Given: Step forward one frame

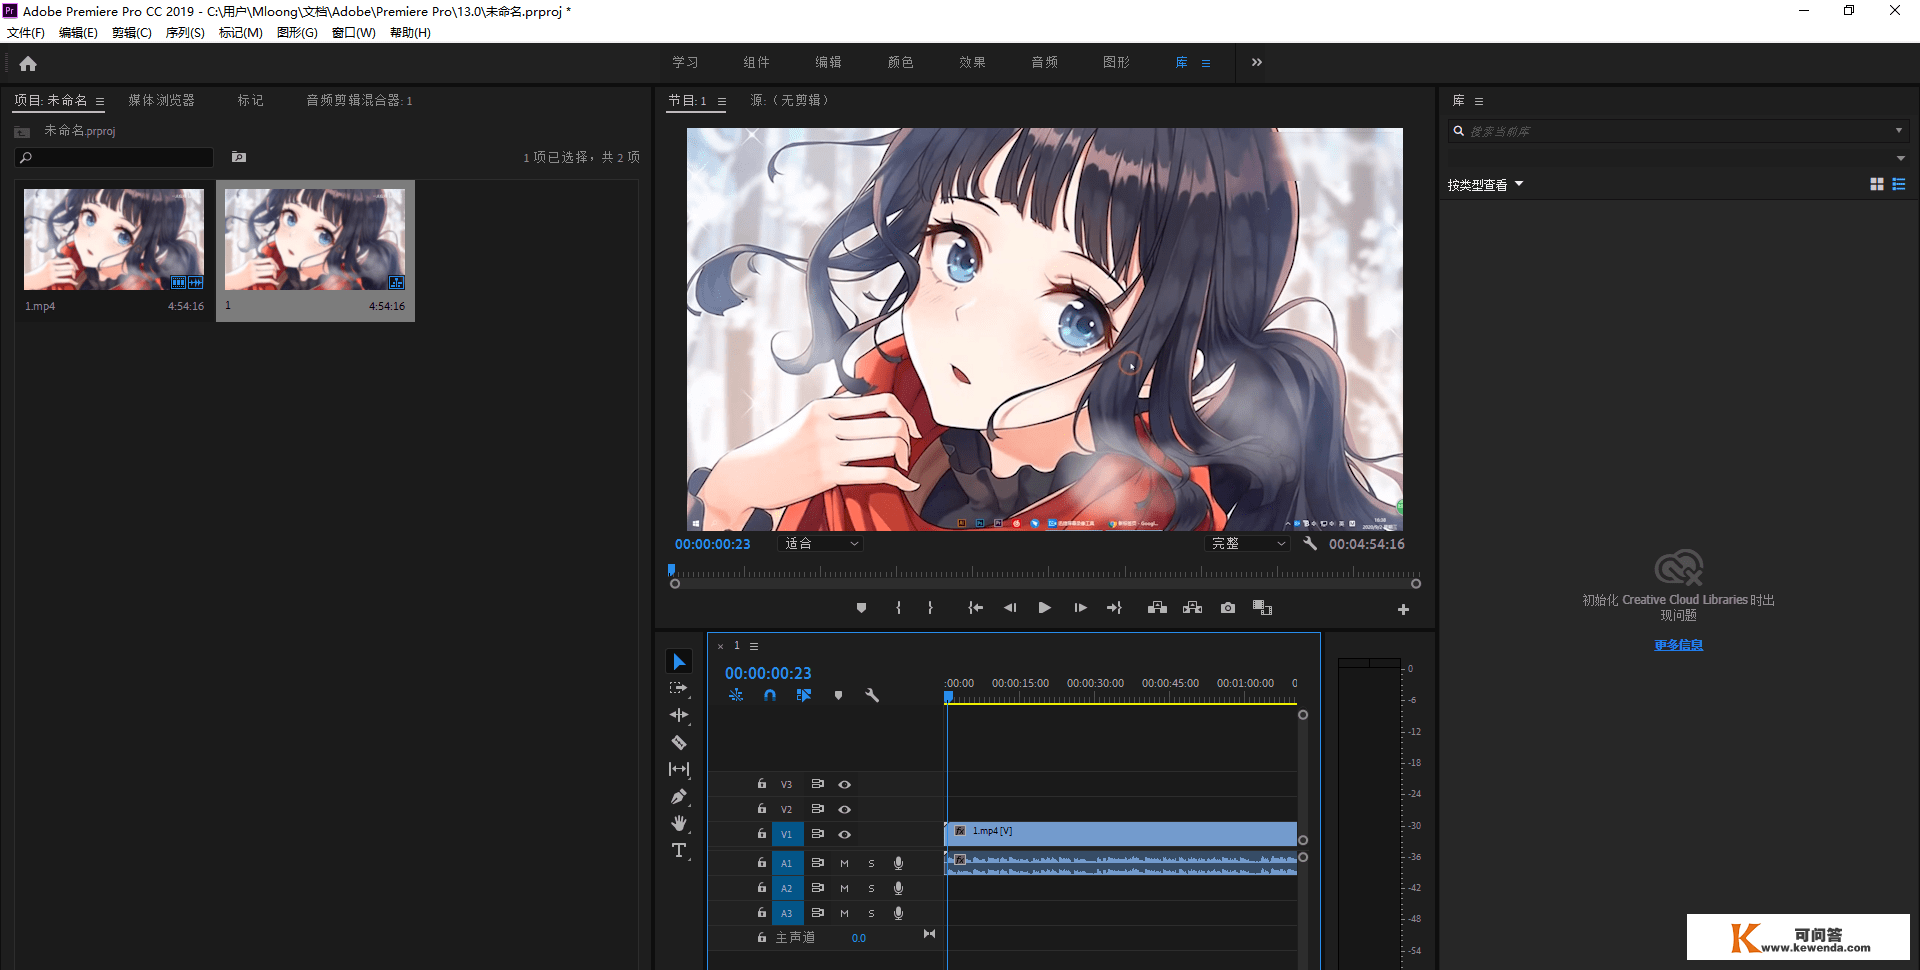Looking at the screenshot, I should tap(1080, 608).
